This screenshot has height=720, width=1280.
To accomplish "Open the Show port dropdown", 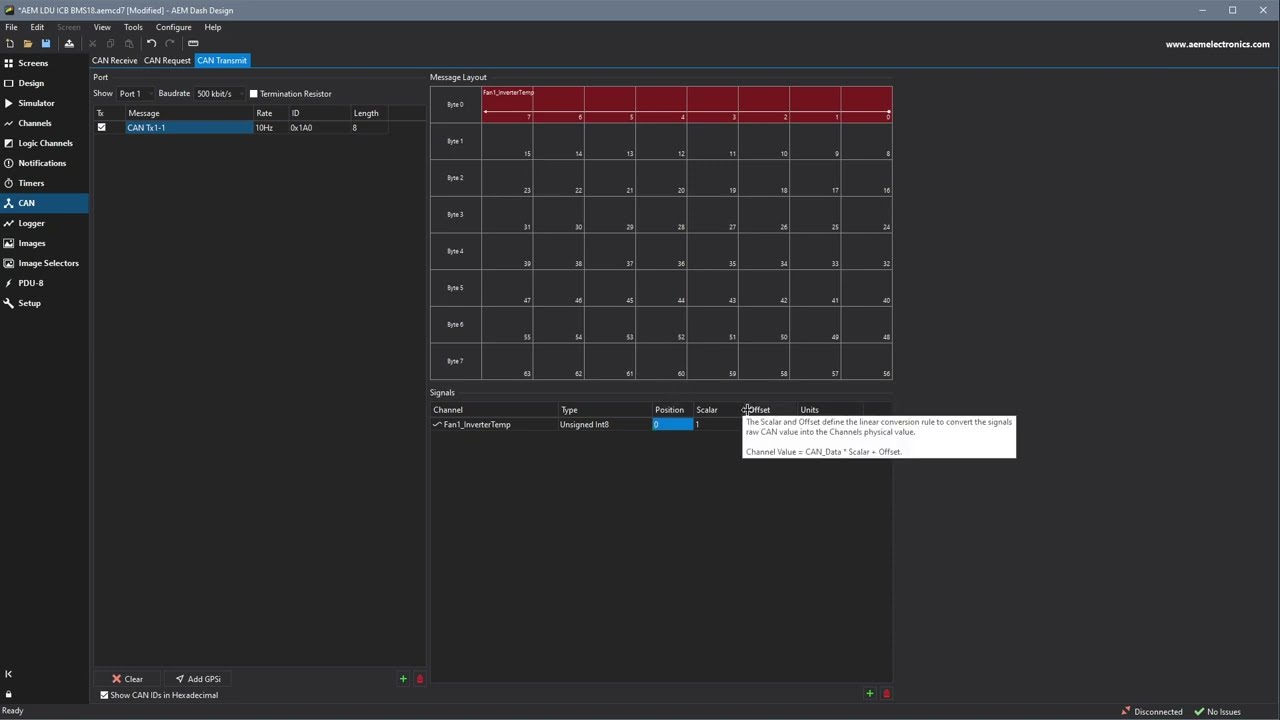I will (135, 94).
